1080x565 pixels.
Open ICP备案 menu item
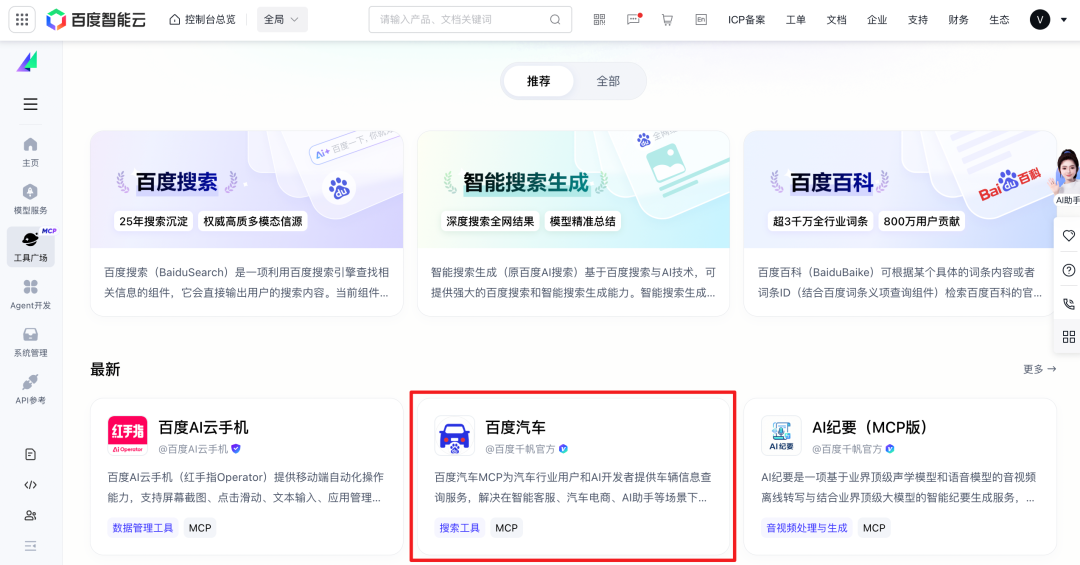[747, 19]
